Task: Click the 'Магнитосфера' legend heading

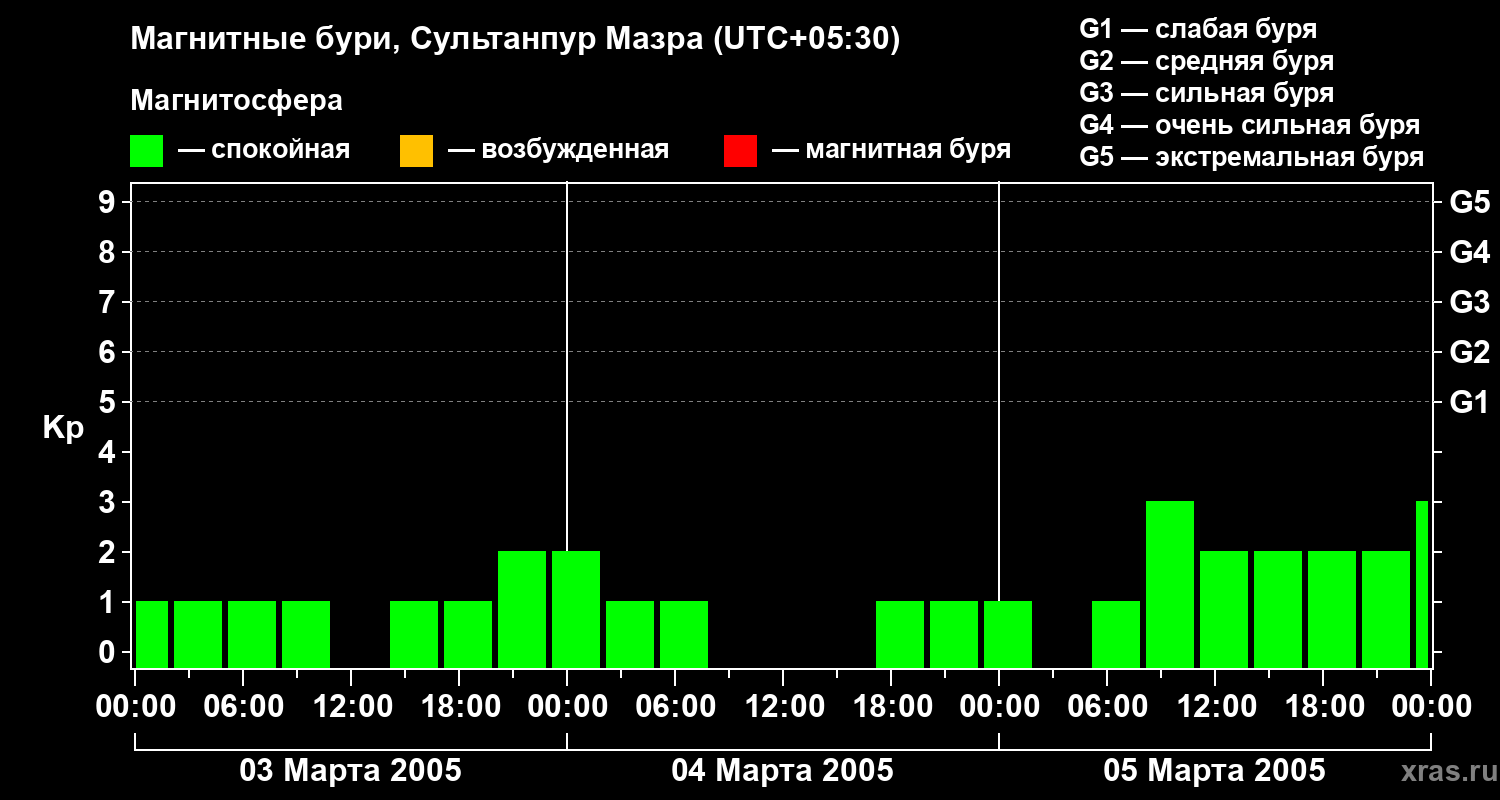Action: pos(236,101)
